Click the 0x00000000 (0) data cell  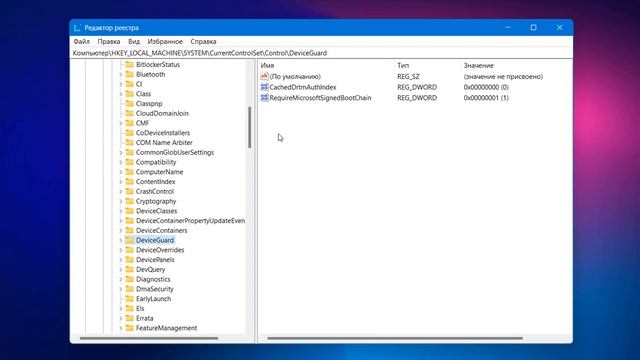[486, 87]
